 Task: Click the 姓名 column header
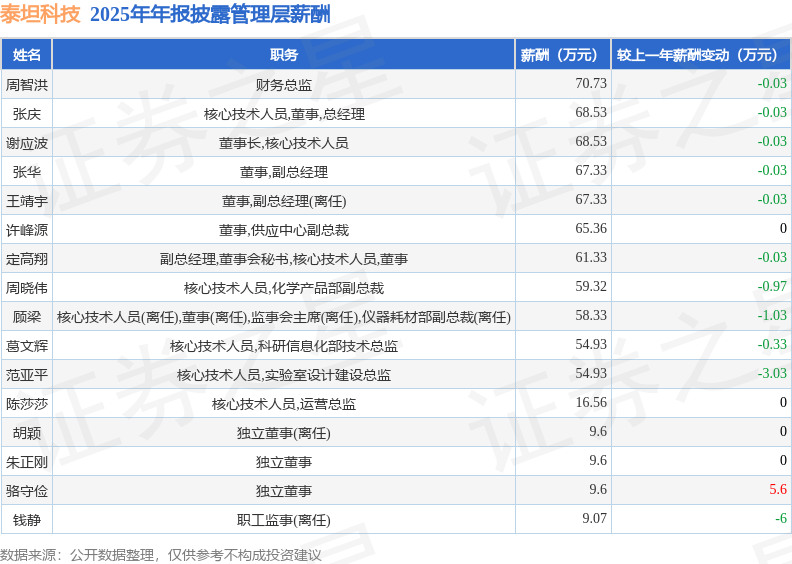pos(26,55)
